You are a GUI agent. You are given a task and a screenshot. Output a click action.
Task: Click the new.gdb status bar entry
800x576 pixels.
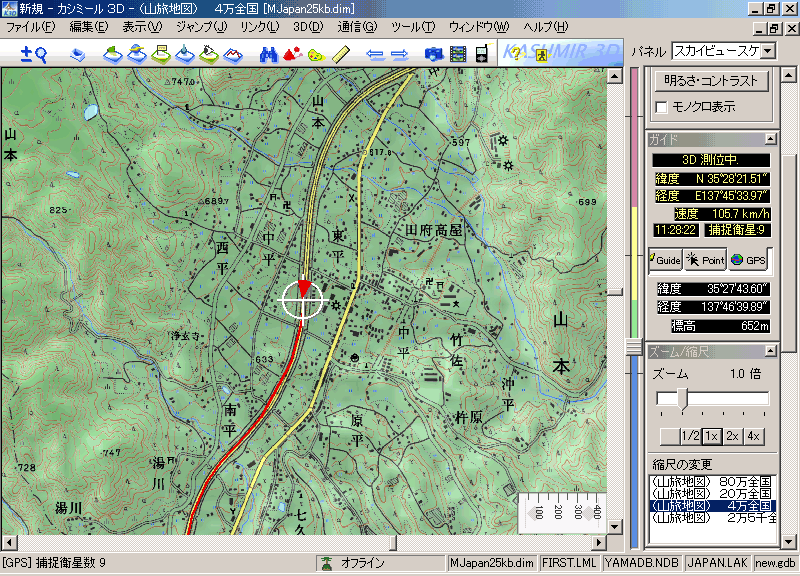click(x=775, y=563)
